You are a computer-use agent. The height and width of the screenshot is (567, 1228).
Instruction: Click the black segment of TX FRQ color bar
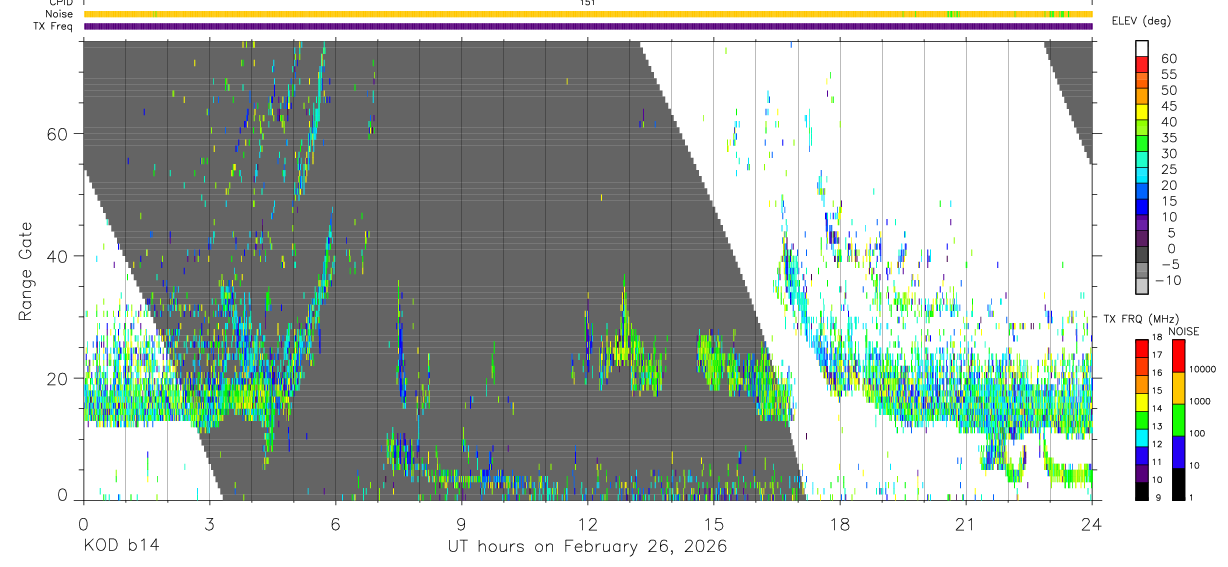[x=1142, y=491]
